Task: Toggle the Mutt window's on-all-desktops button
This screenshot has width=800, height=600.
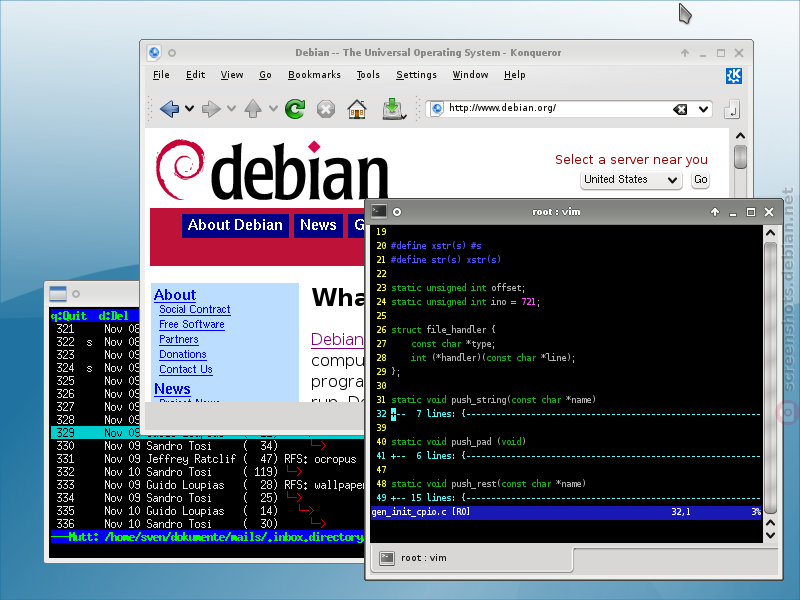Action: tap(76, 294)
